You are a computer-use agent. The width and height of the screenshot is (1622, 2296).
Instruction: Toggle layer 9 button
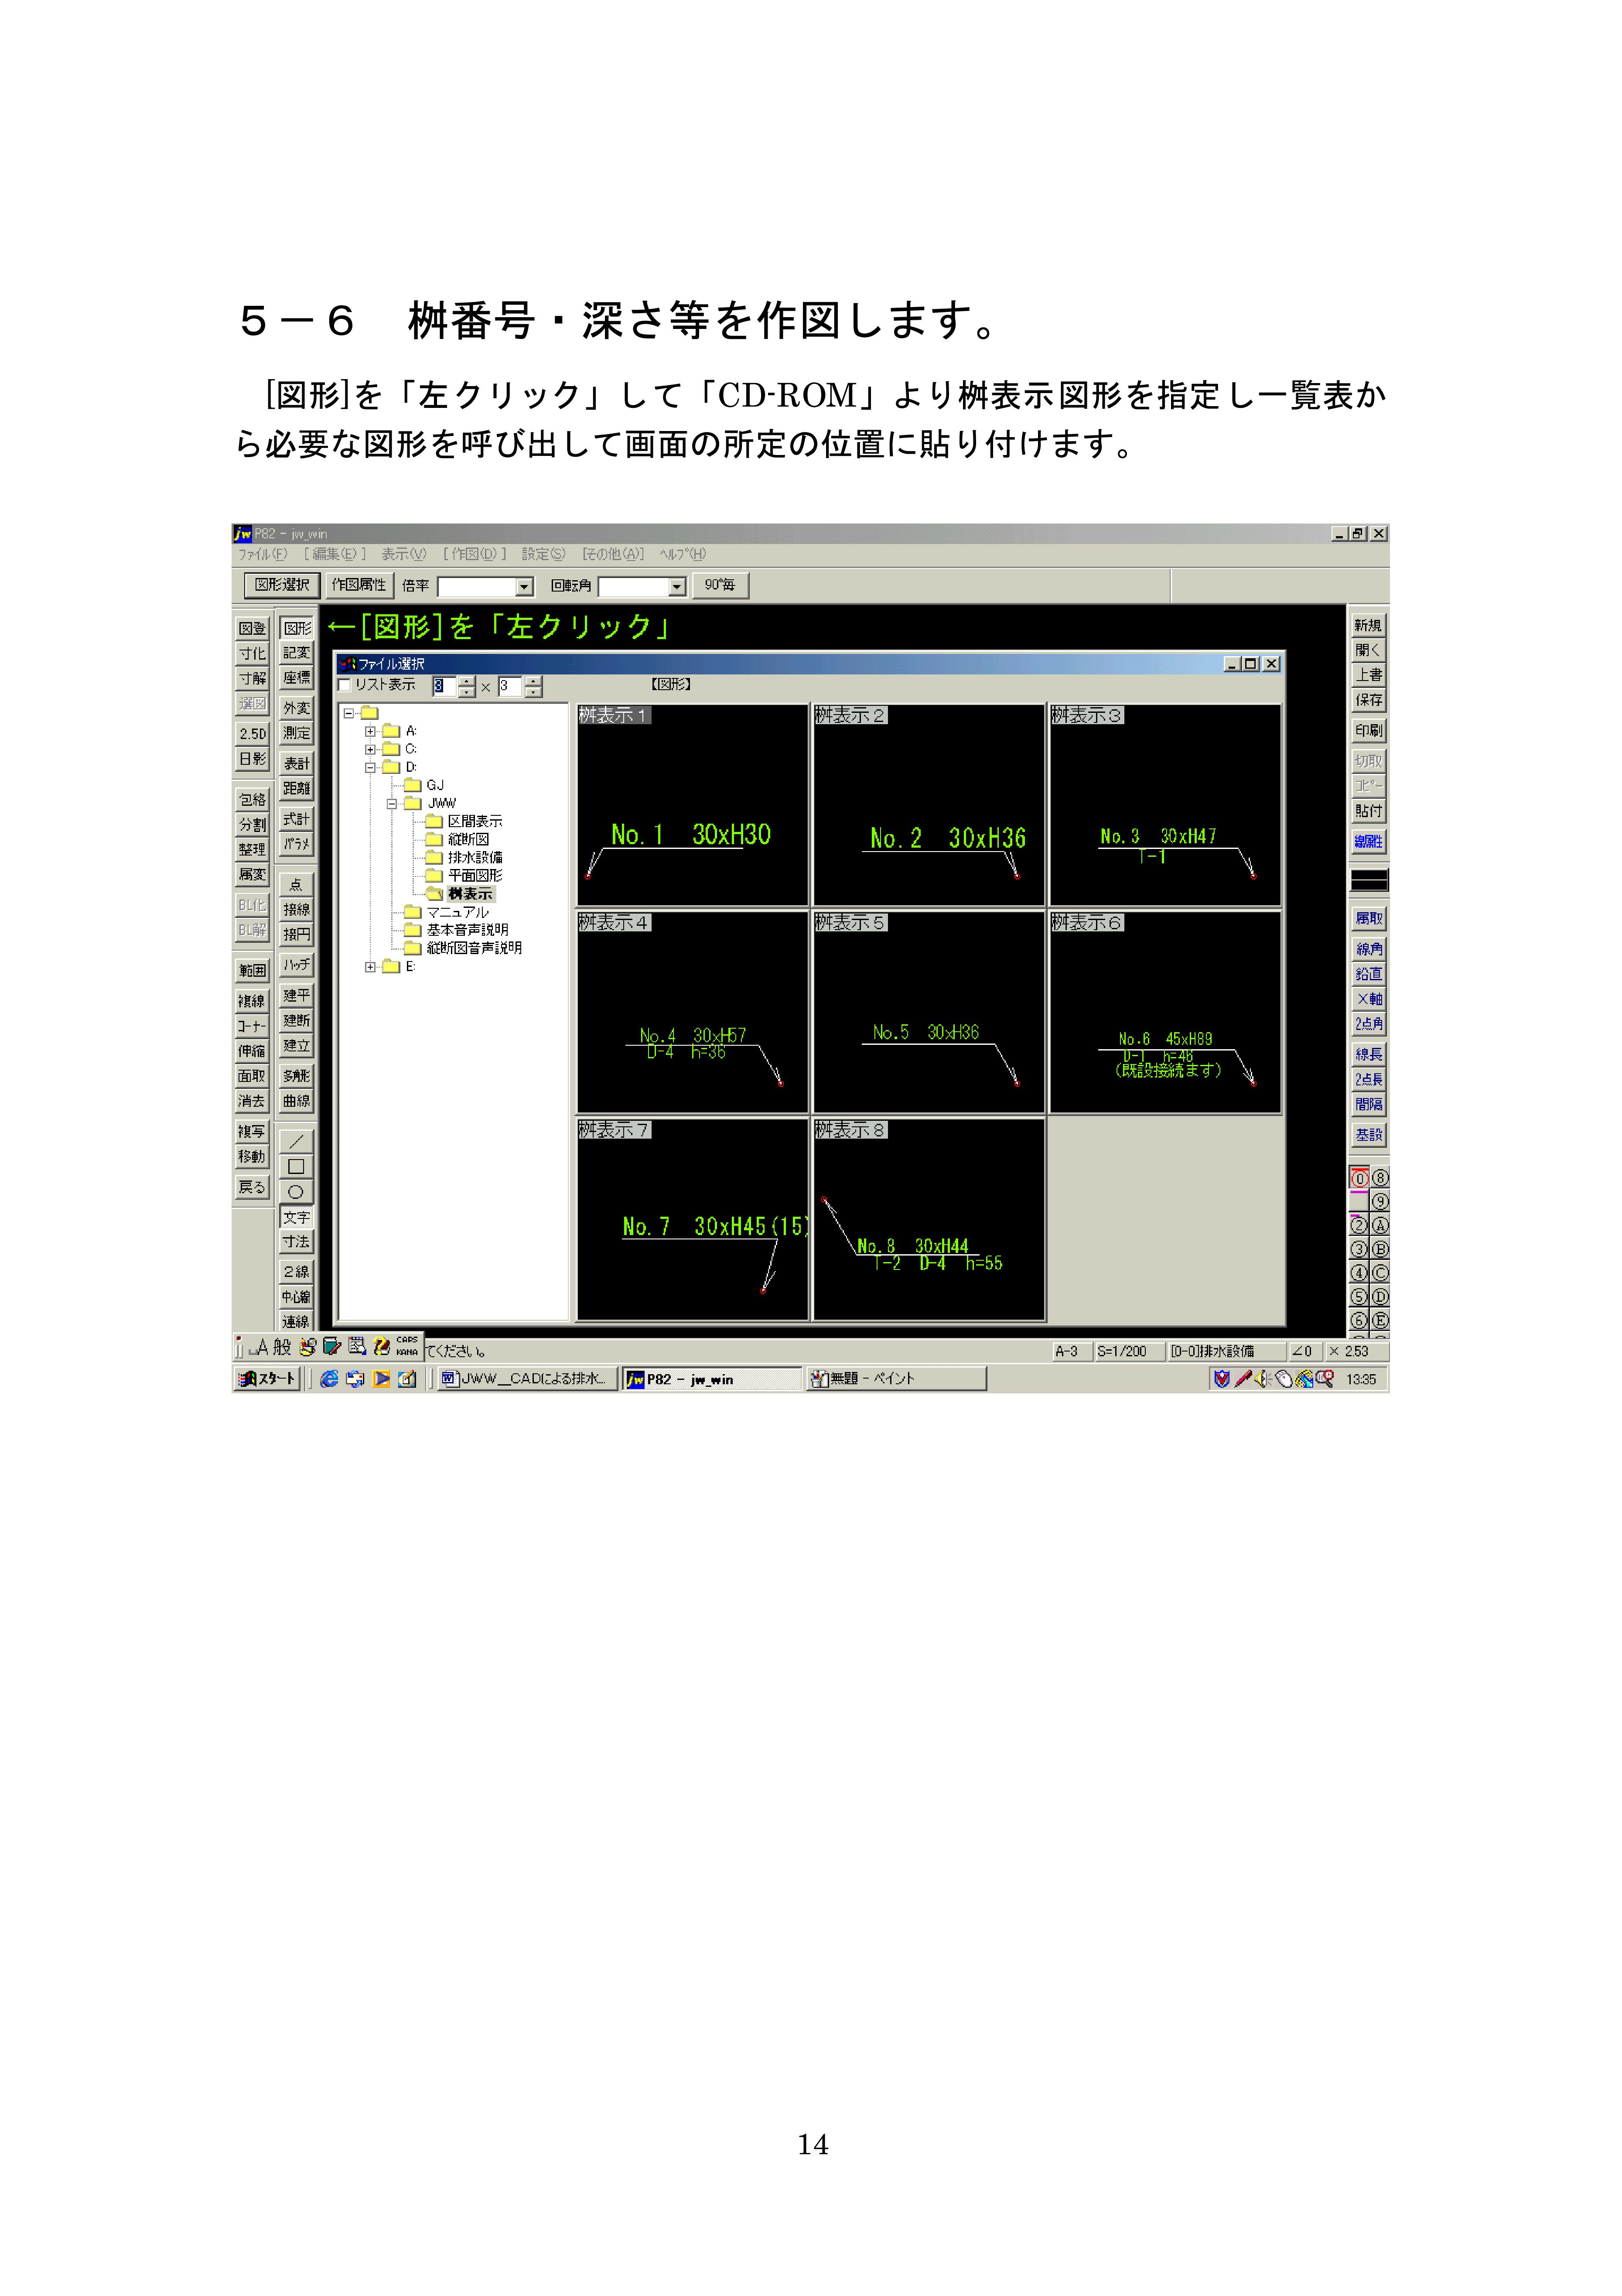pyautogui.click(x=1380, y=1202)
